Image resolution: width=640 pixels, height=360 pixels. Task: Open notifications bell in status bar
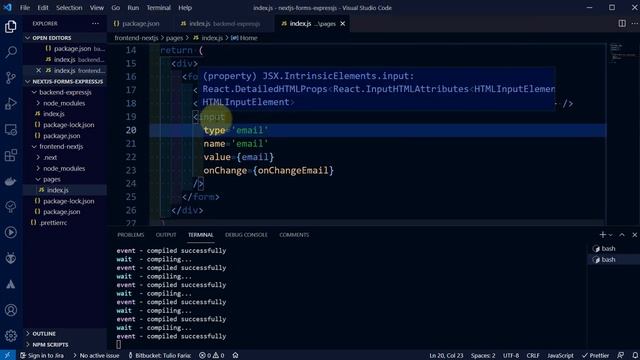(x=635, y=356)
